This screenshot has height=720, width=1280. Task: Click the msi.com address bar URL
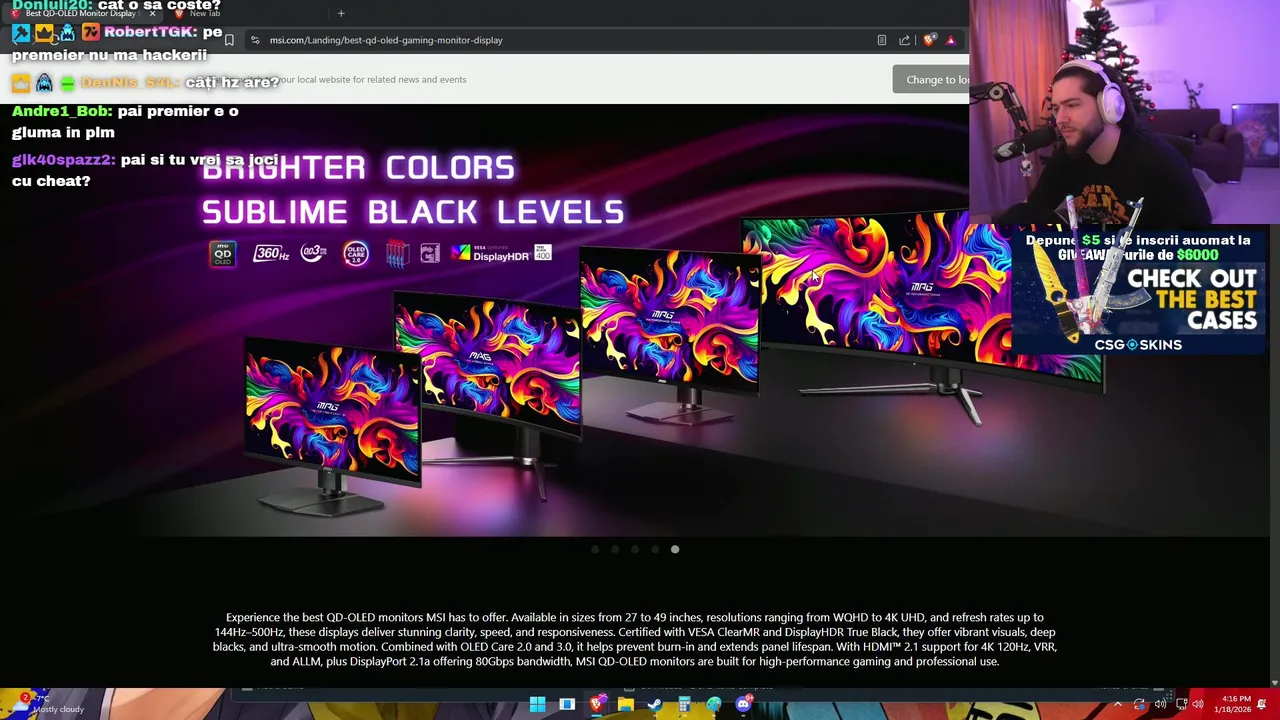[386, 40]
